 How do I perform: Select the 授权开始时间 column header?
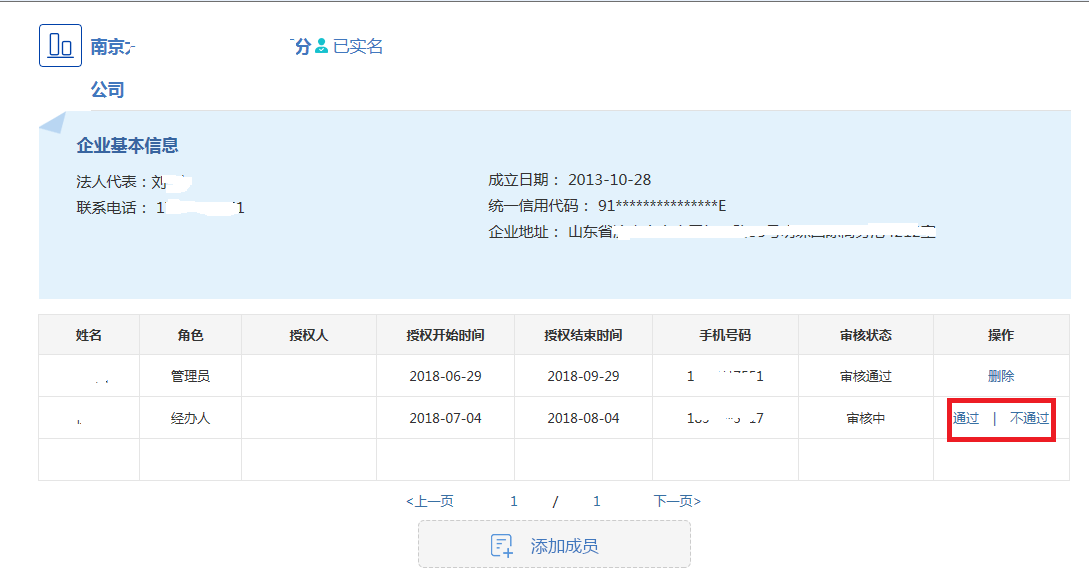coord(445,336)
